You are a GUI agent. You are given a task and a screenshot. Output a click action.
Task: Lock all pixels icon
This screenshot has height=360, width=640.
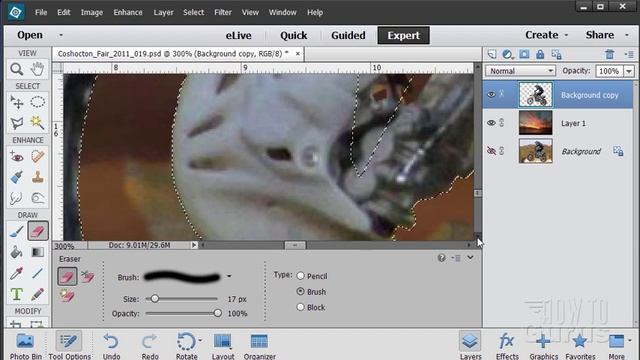(x=540, y=54)
